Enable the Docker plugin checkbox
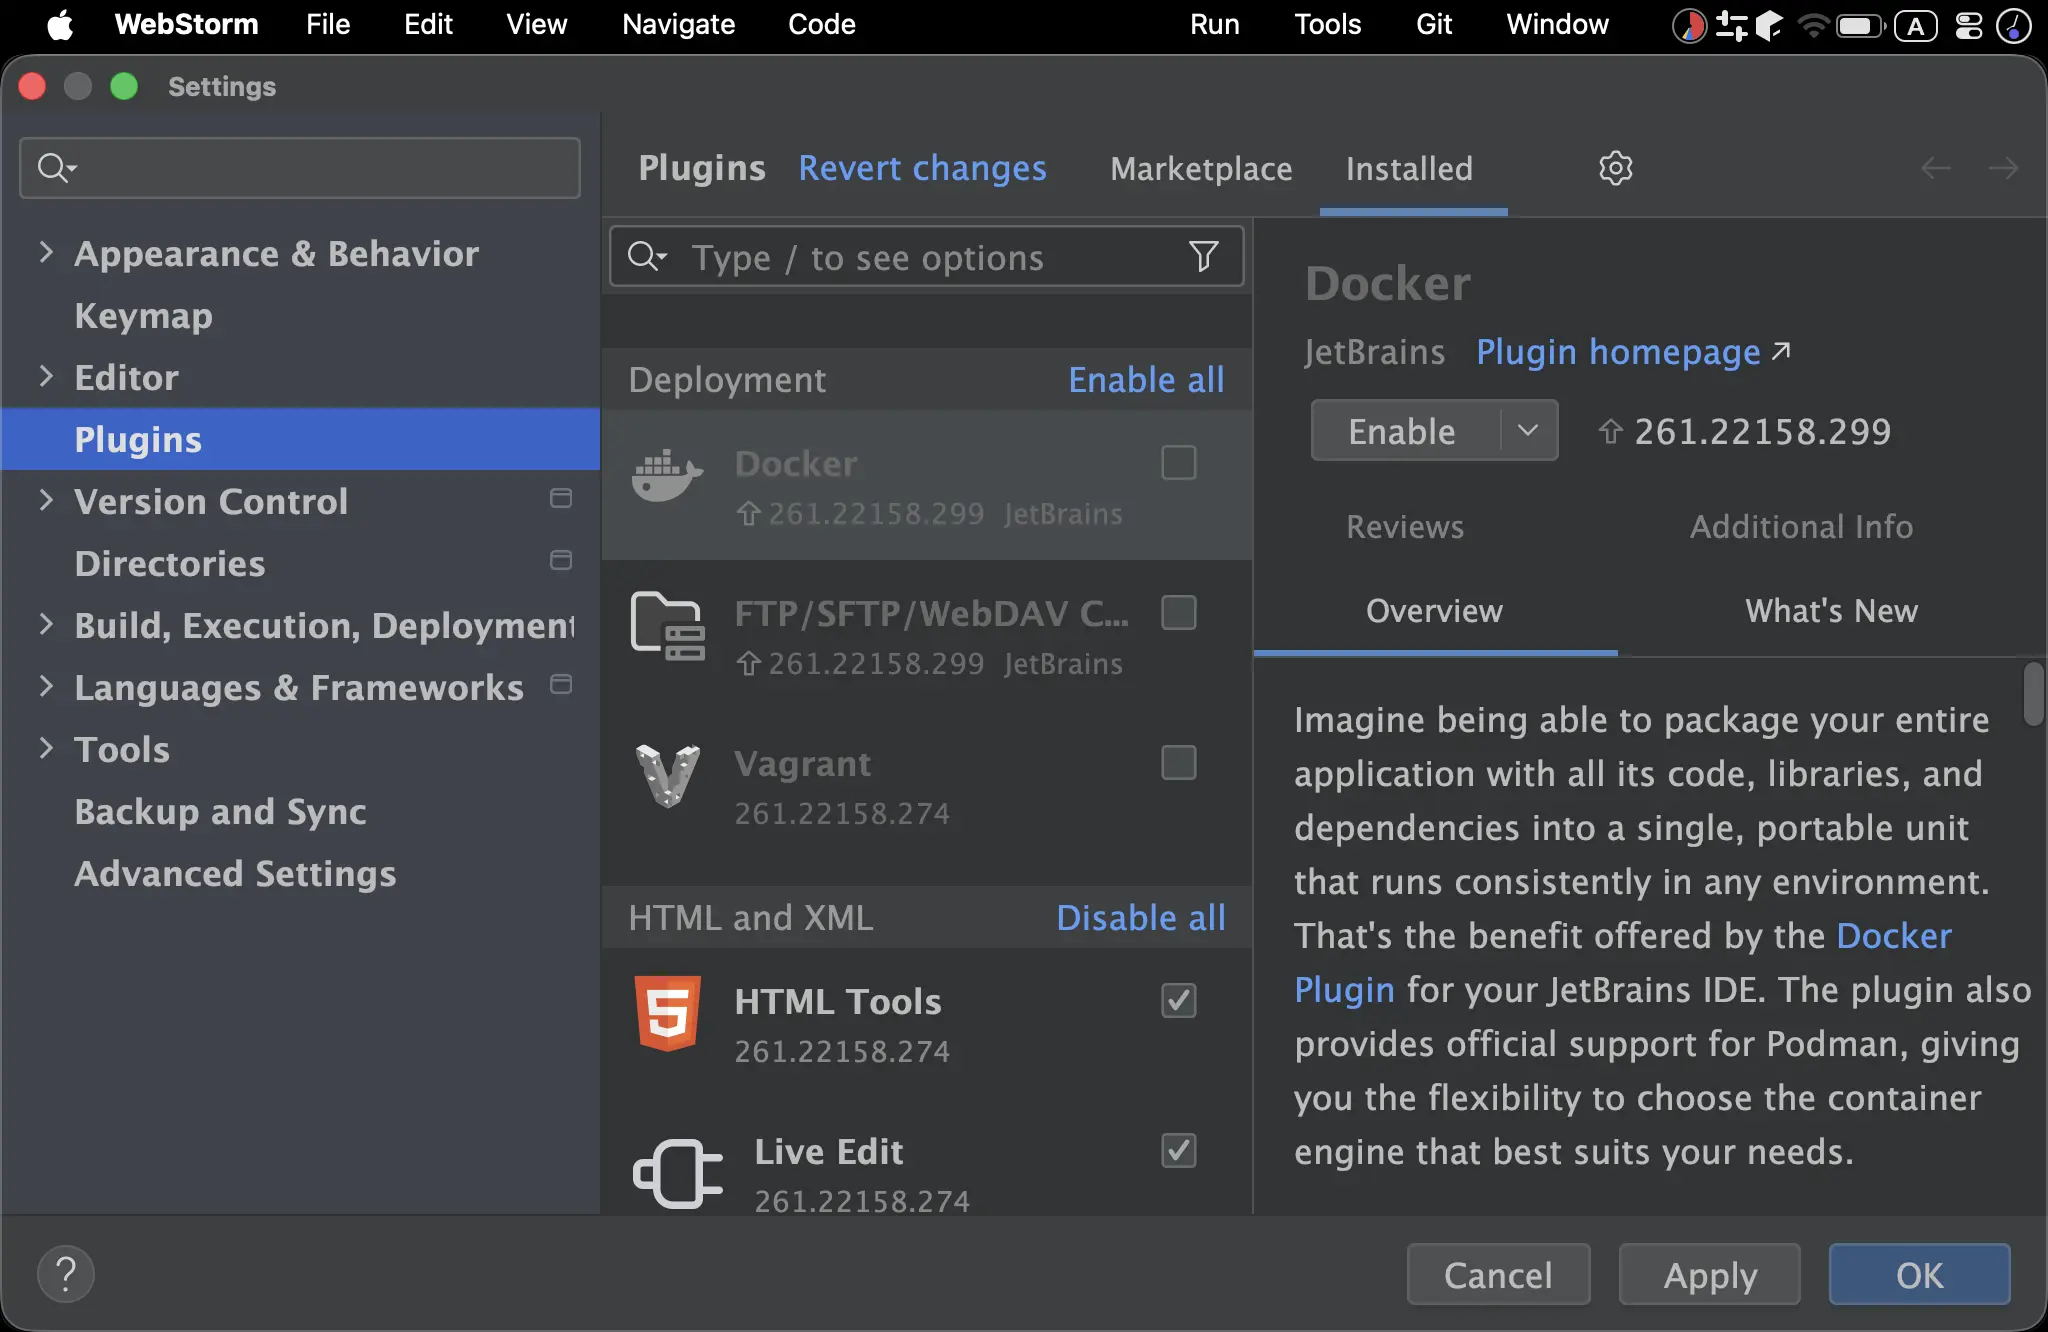 point(1179,463)
